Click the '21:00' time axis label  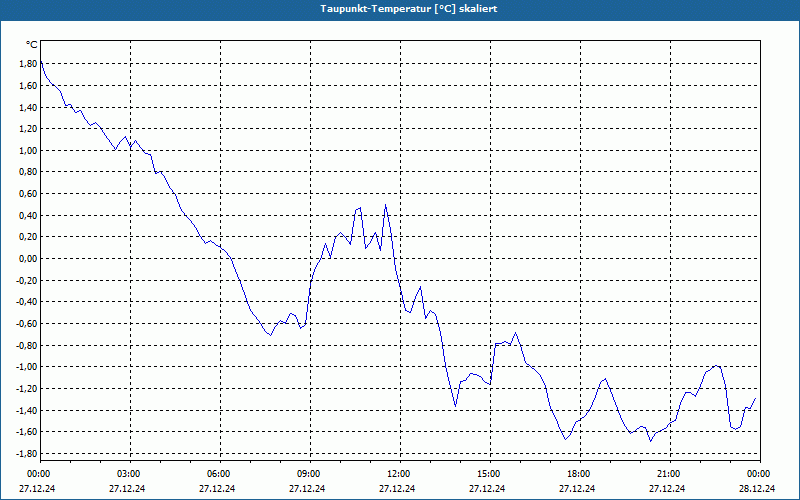668,474
